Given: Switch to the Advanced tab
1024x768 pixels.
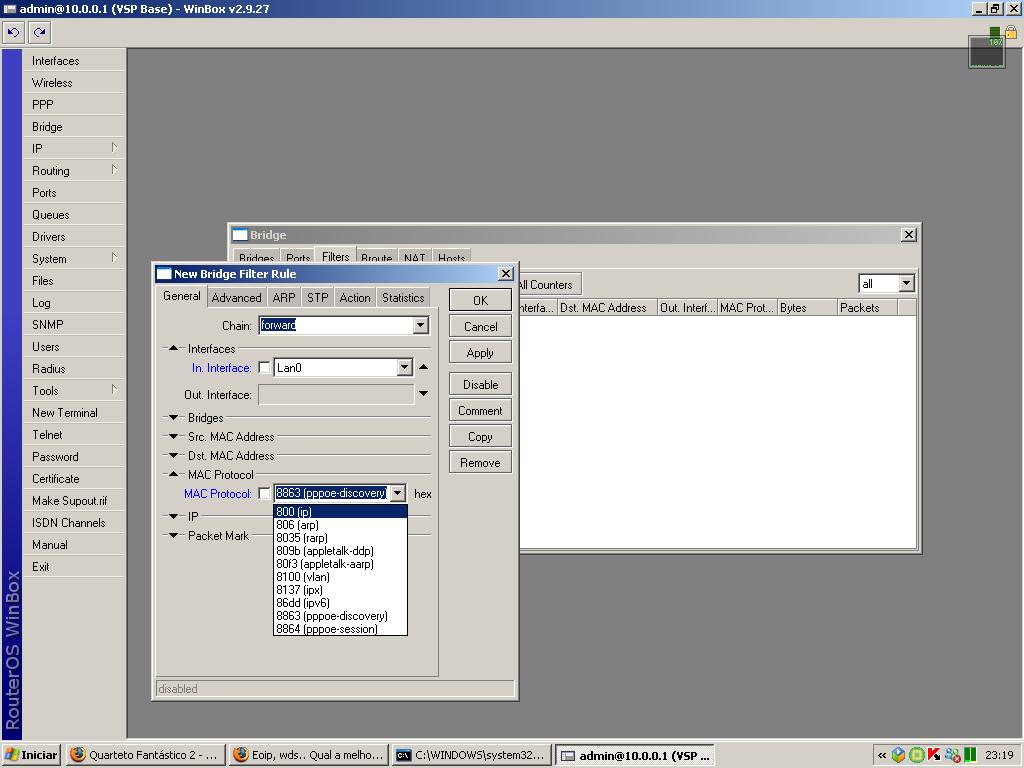Looking at the screenshot, I should [x=236, y=298].
